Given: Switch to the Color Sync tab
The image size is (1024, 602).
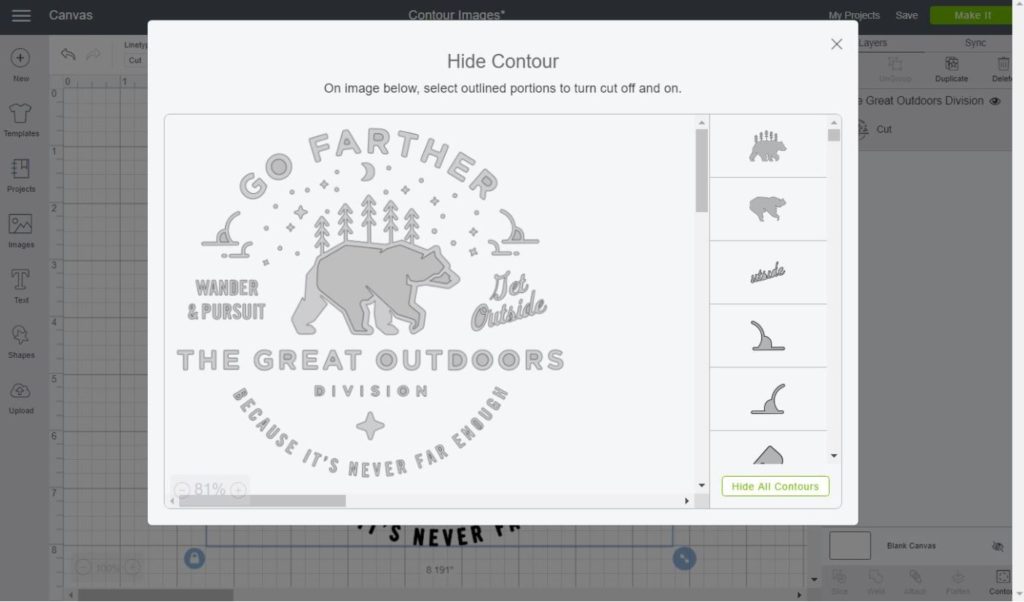Looking at the screenshot, I should pyautogui.click(x=975, y=42).
